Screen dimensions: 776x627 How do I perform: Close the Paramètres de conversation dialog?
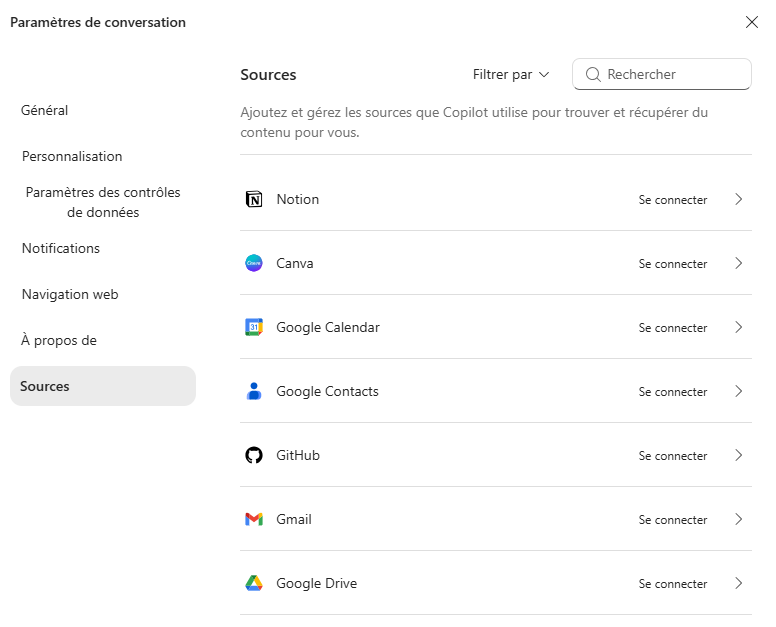click(x=752, y=22)
